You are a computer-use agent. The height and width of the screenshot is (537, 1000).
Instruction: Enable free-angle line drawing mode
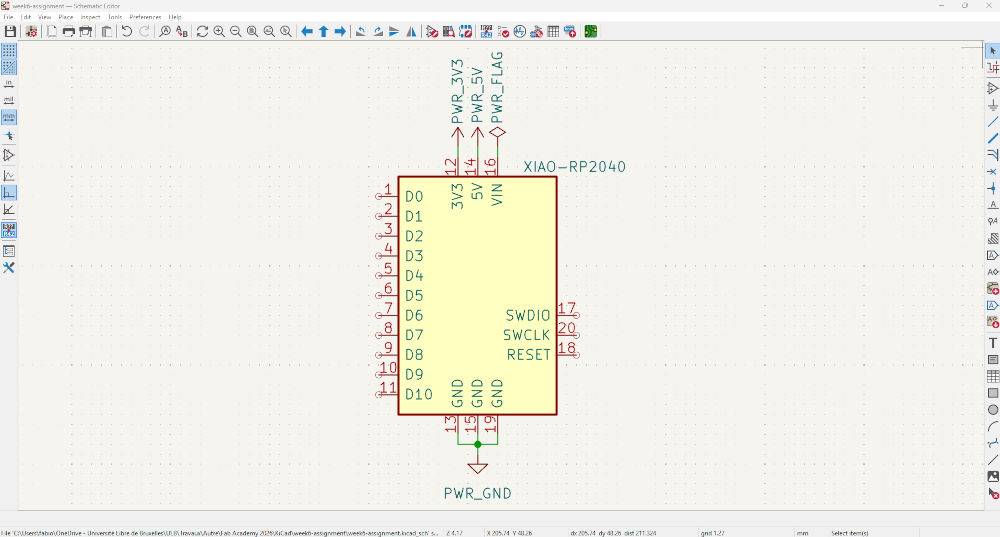point(9,176)
